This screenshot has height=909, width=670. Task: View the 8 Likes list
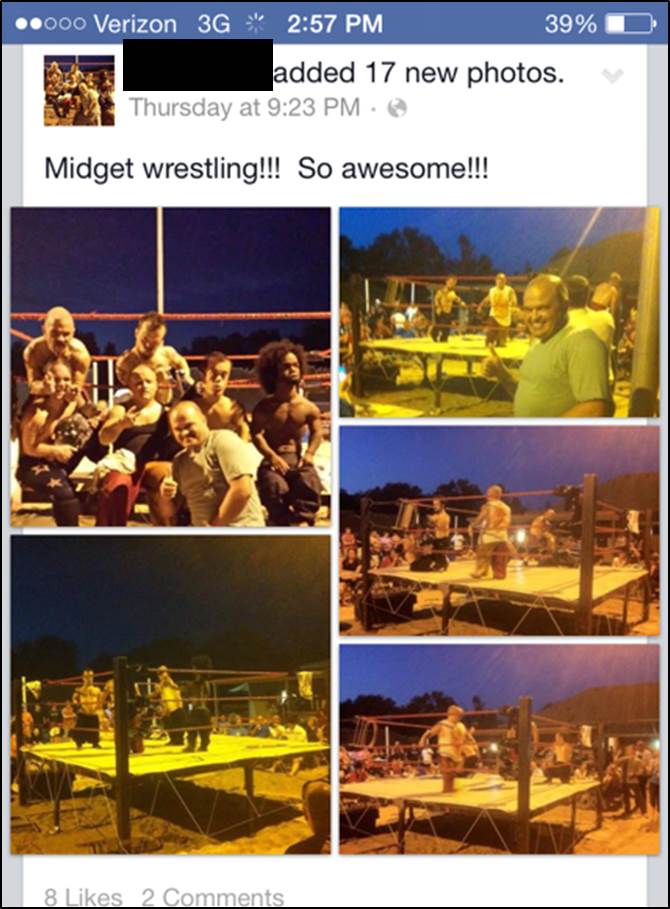tap(83, 897)
